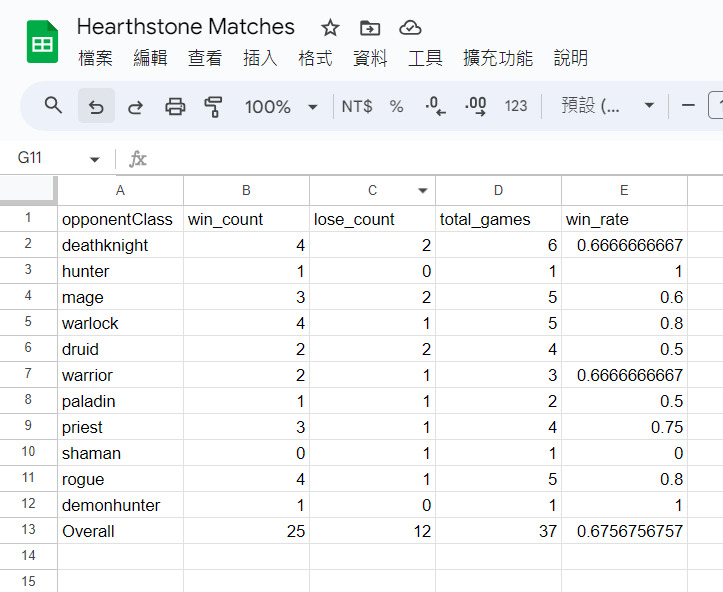Select column D header
Image resolution: width=723 pixels, height=592 pixels.
pos(498,190)
